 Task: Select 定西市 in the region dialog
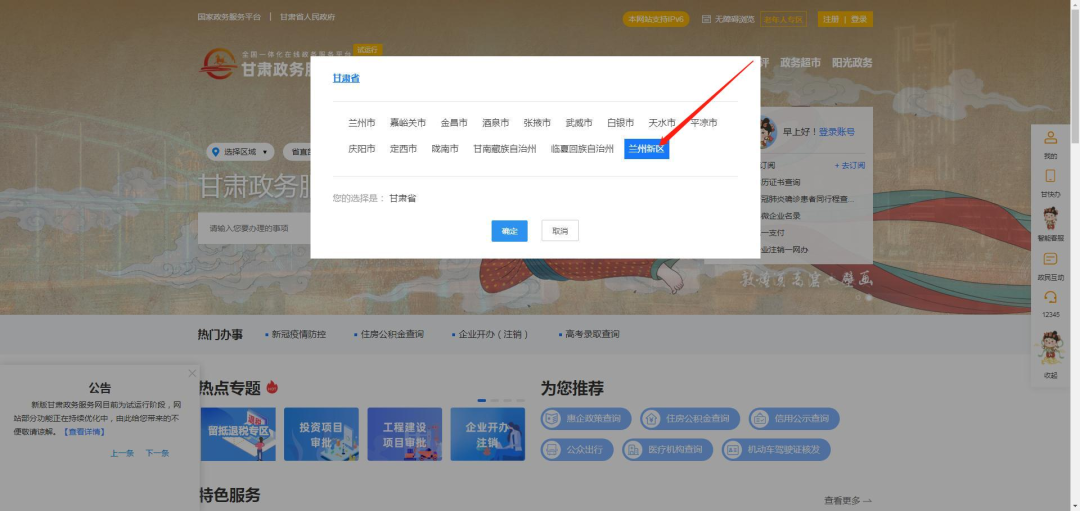[x=403, y=148]
